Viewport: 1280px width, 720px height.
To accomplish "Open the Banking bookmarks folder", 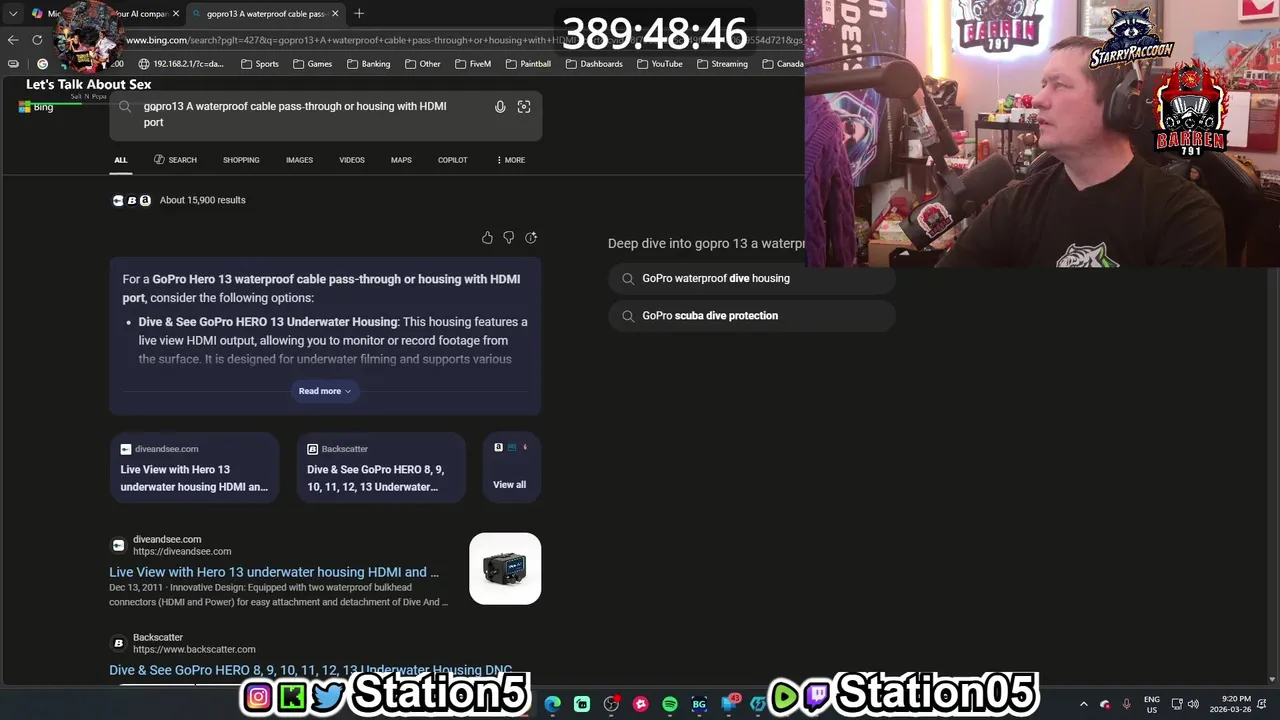I will click(369, 64).
